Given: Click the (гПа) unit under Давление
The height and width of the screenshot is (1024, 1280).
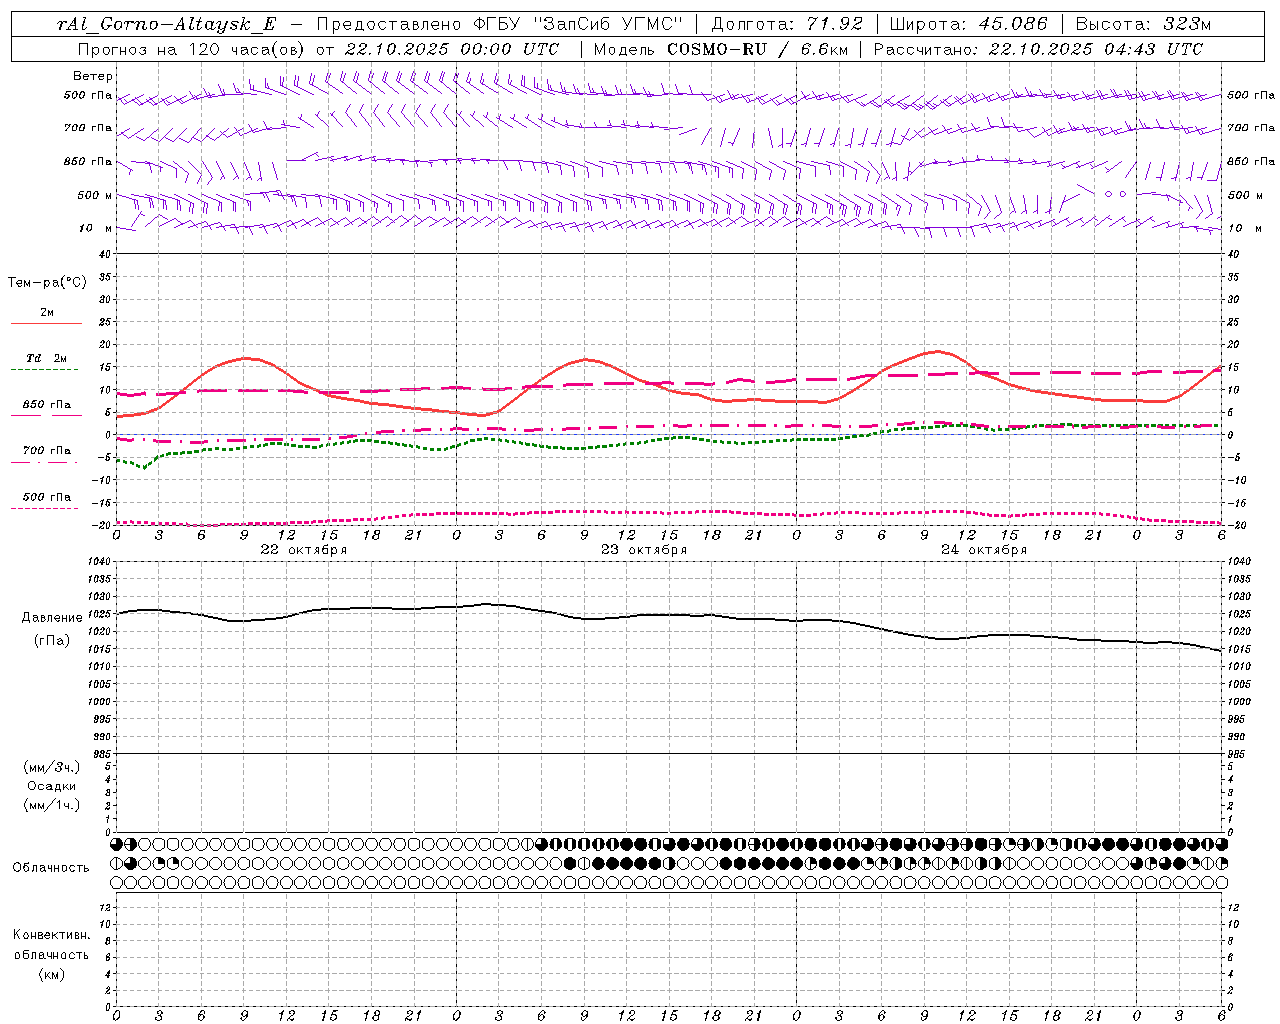Looking at the screenshot, I should [52, 641].
